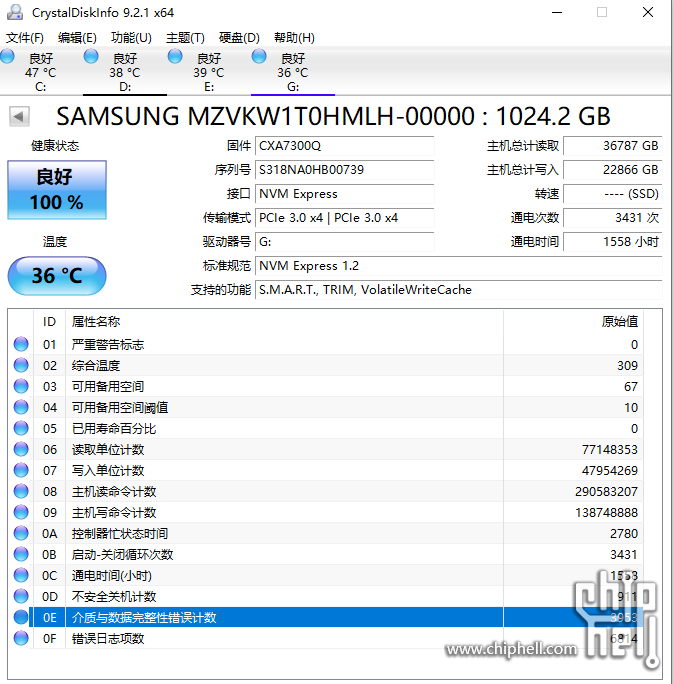This screenshot has height=684, width=673.
Task: Click the firmware field CXA7300Q
Action: click(345, 146)
